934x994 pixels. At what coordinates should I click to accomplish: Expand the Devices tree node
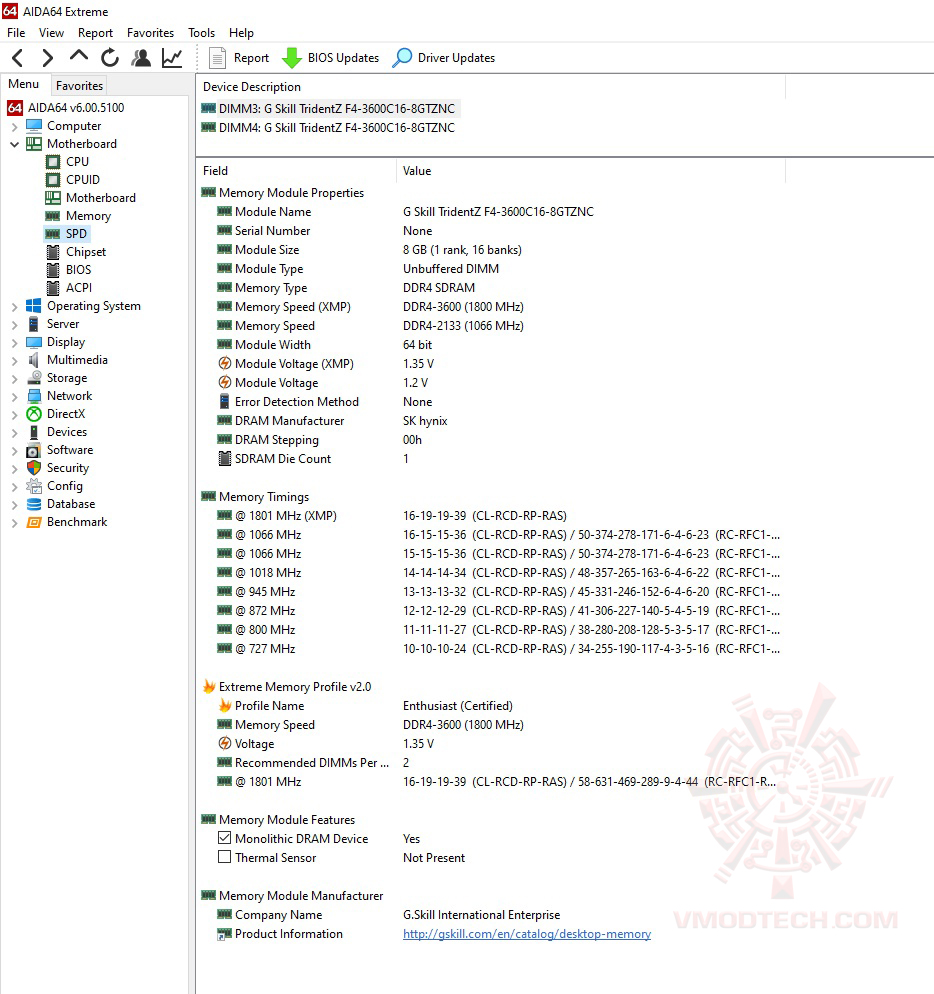(x=14, y=432)
